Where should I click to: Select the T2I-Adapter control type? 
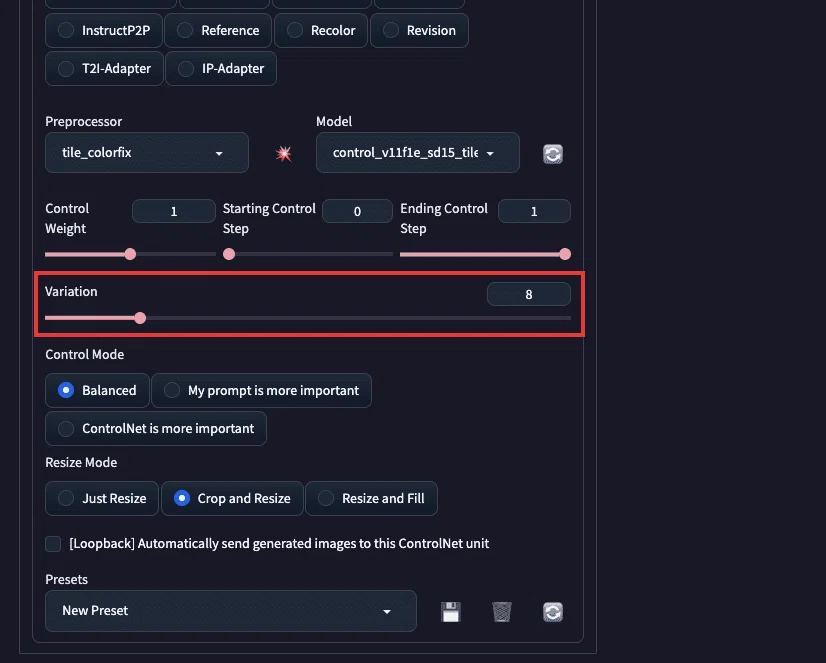(104, 68)
